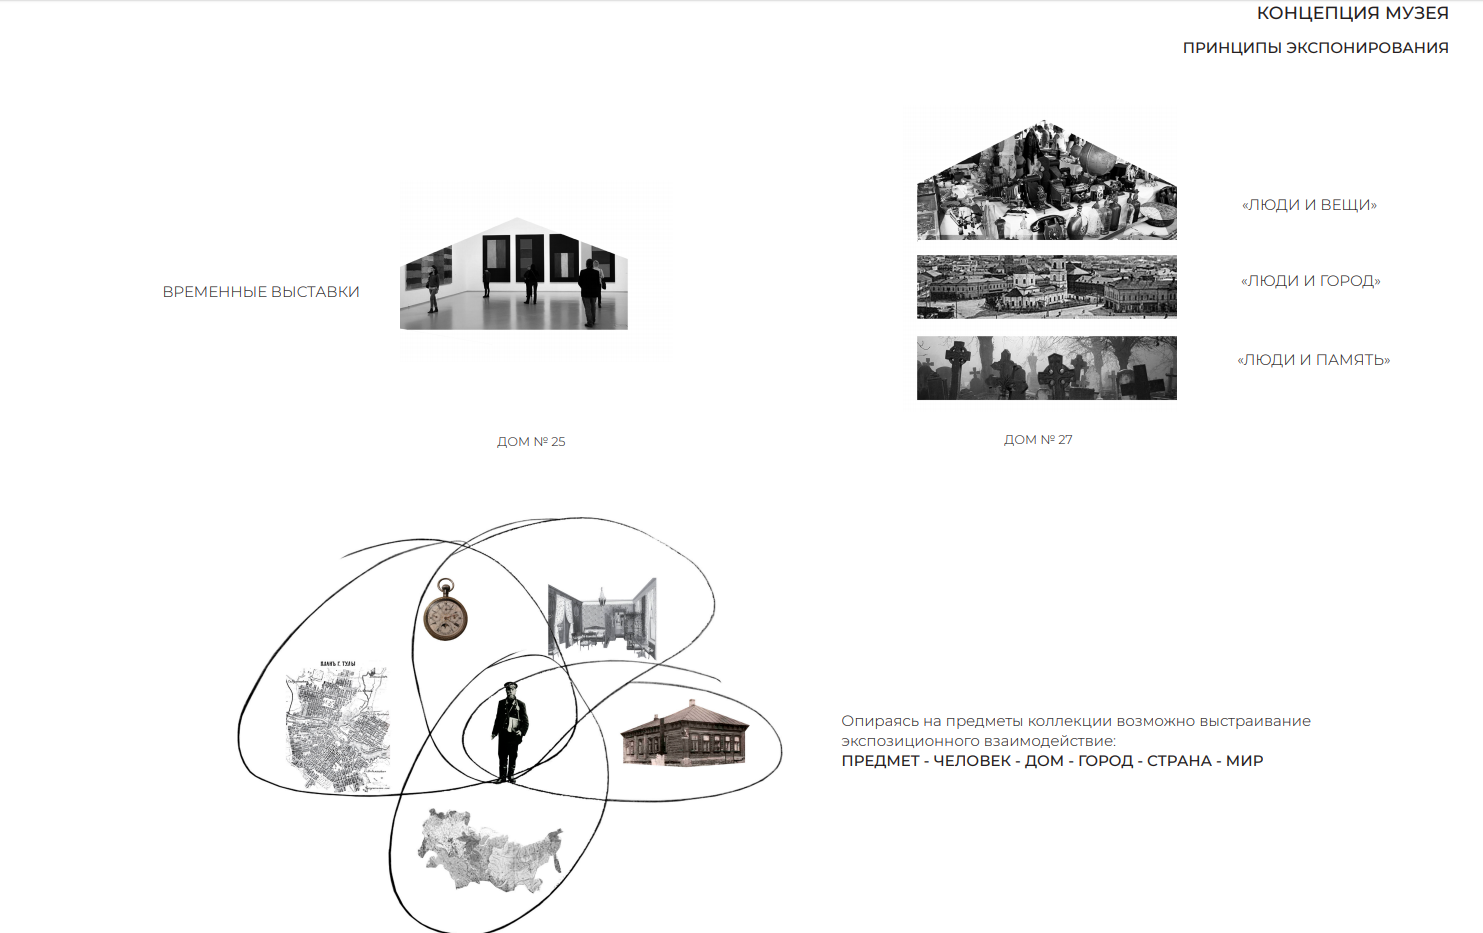Click the wooden house photo
Image resolution: width=1483 pixels, height=933 pixels.
point(685,734)
